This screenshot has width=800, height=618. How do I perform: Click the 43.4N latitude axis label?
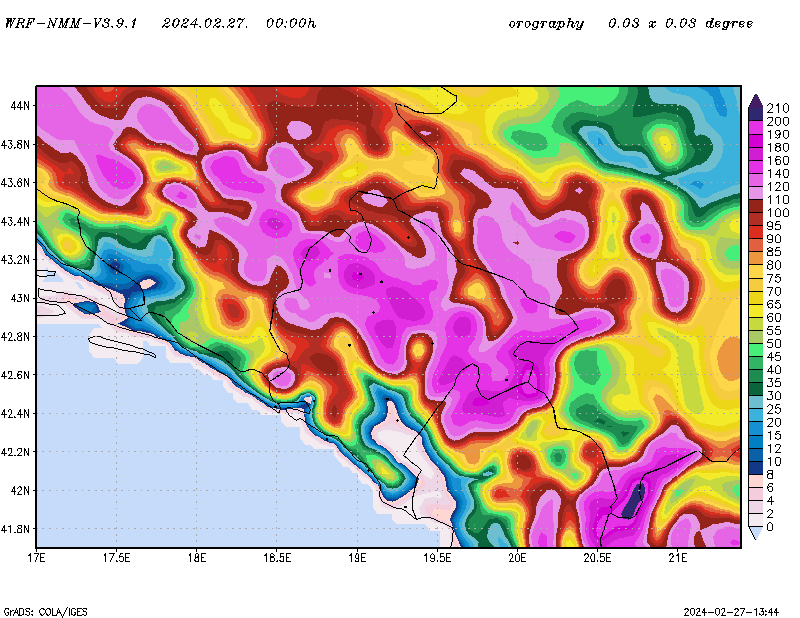click(16, 221)
